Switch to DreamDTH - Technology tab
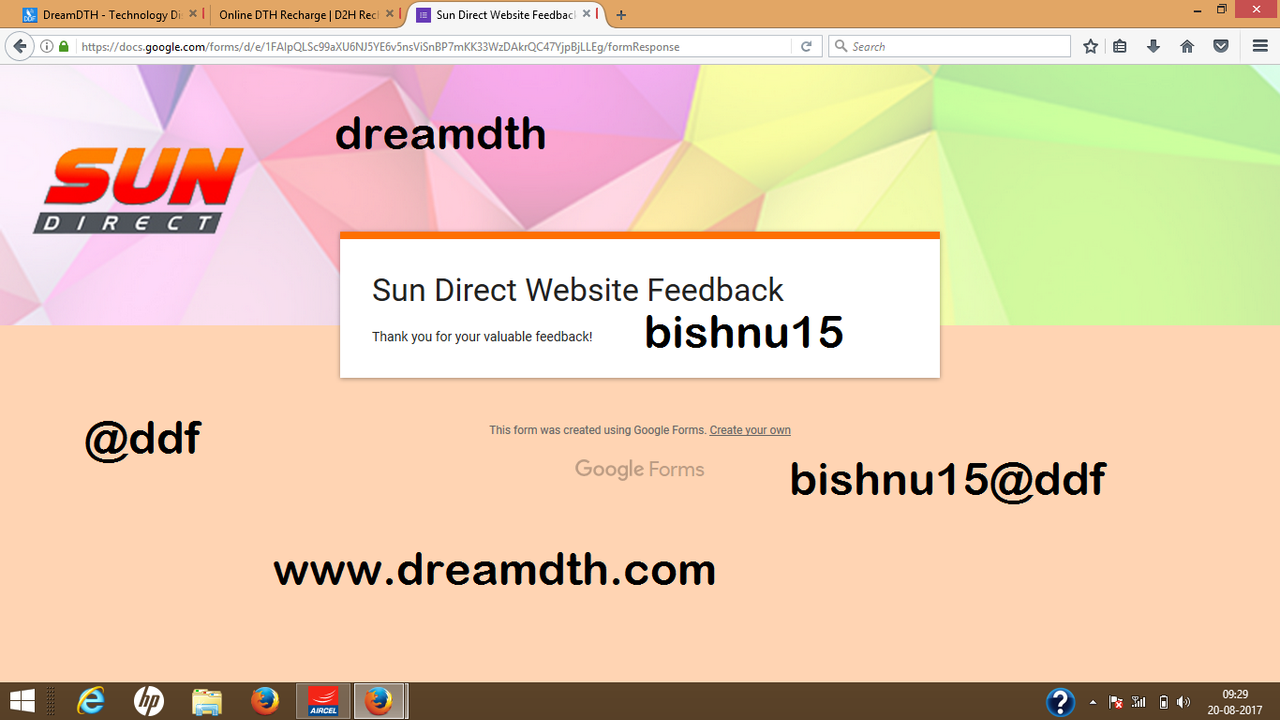Screen dimensions: 1280x720 [x=111, y=15]
